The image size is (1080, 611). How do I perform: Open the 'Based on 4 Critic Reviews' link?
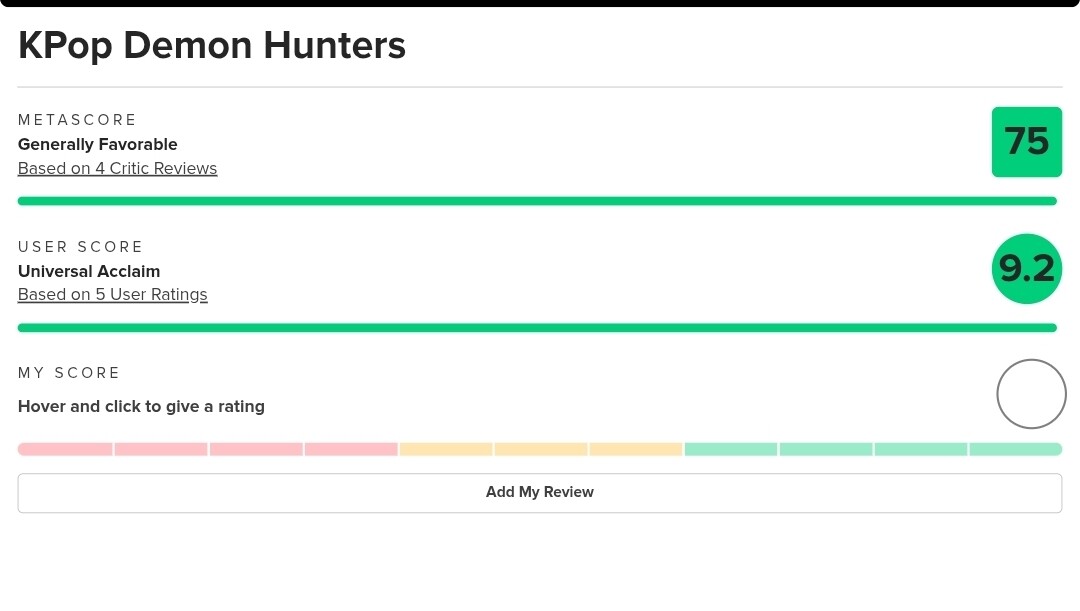117,168
